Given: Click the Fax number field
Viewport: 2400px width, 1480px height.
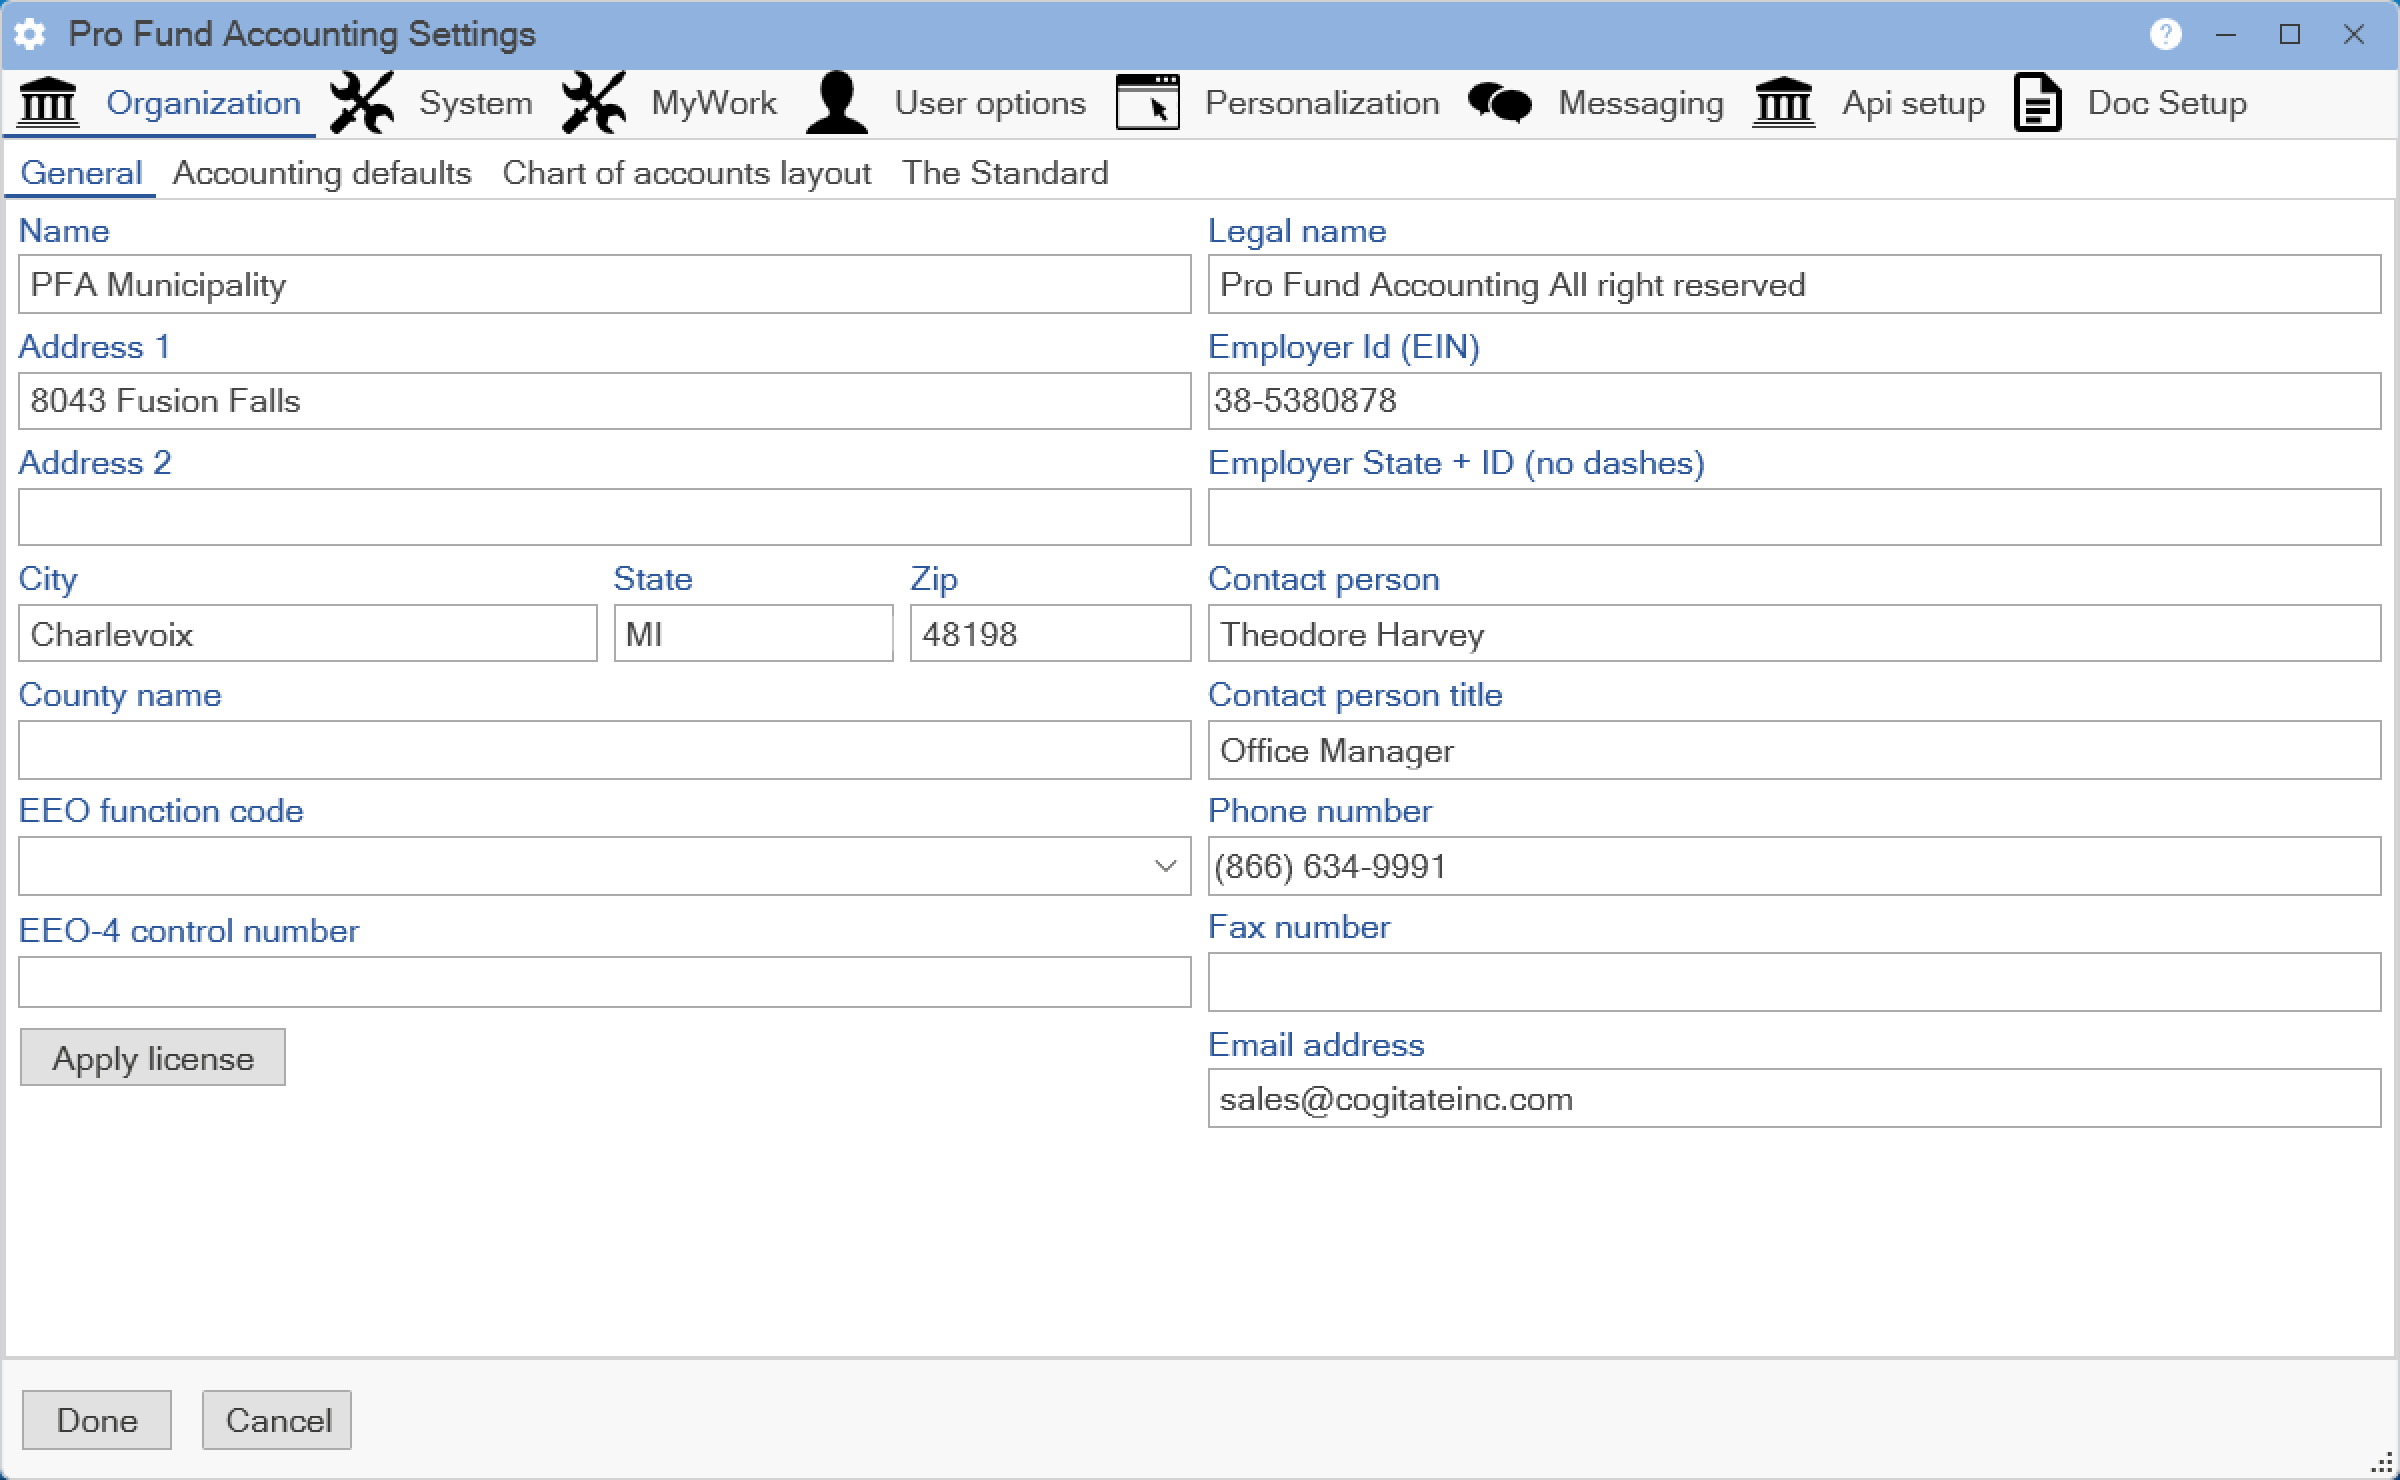Looking at the screenshot, I should pos(1794,982).
